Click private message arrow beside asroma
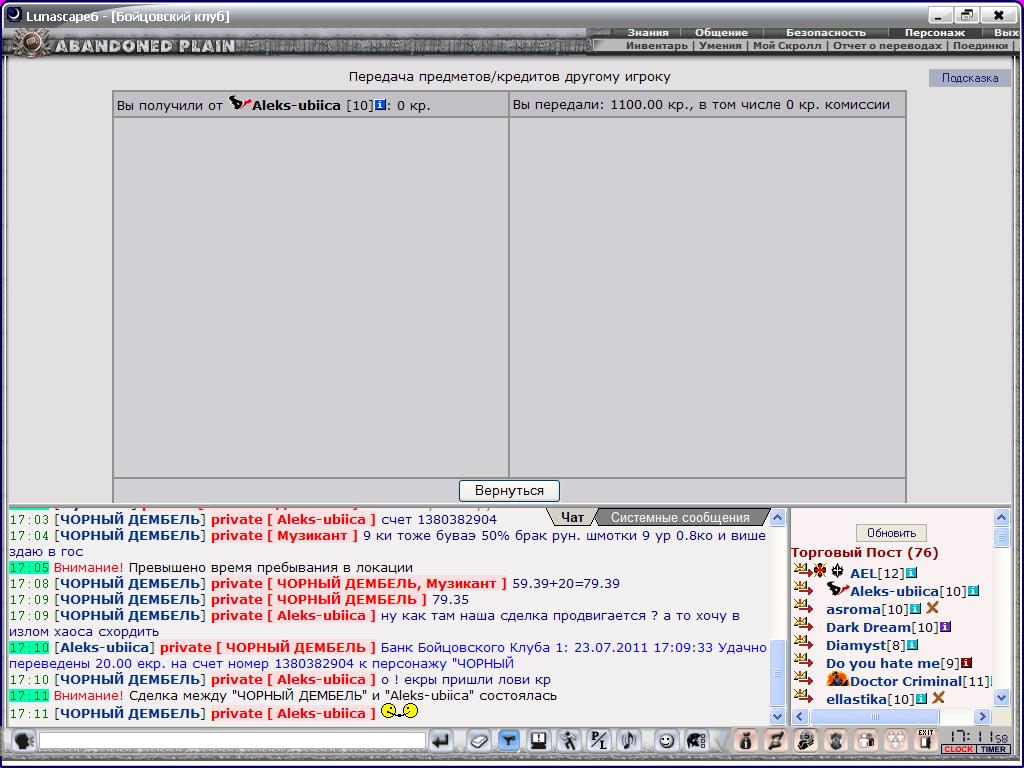 point(803,607)
